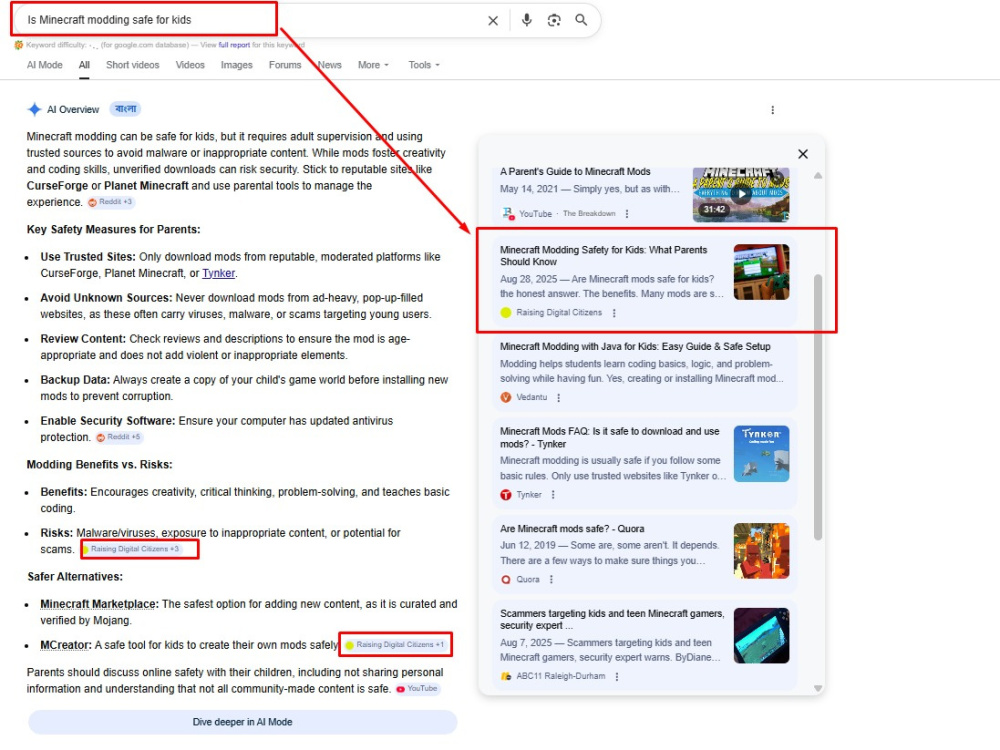1000x750 pixels.
Task: Open the full report link for keyword
Action: point(234,45)
